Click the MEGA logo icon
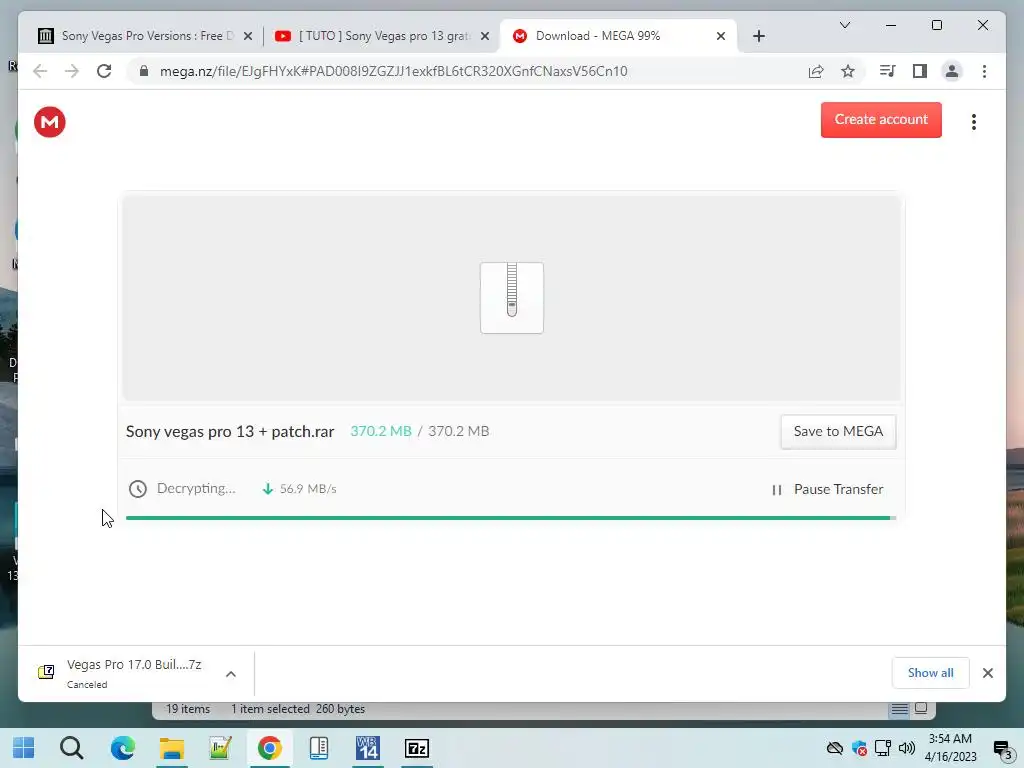Viewport: 1024px width, 768px height. click(50, 121)
